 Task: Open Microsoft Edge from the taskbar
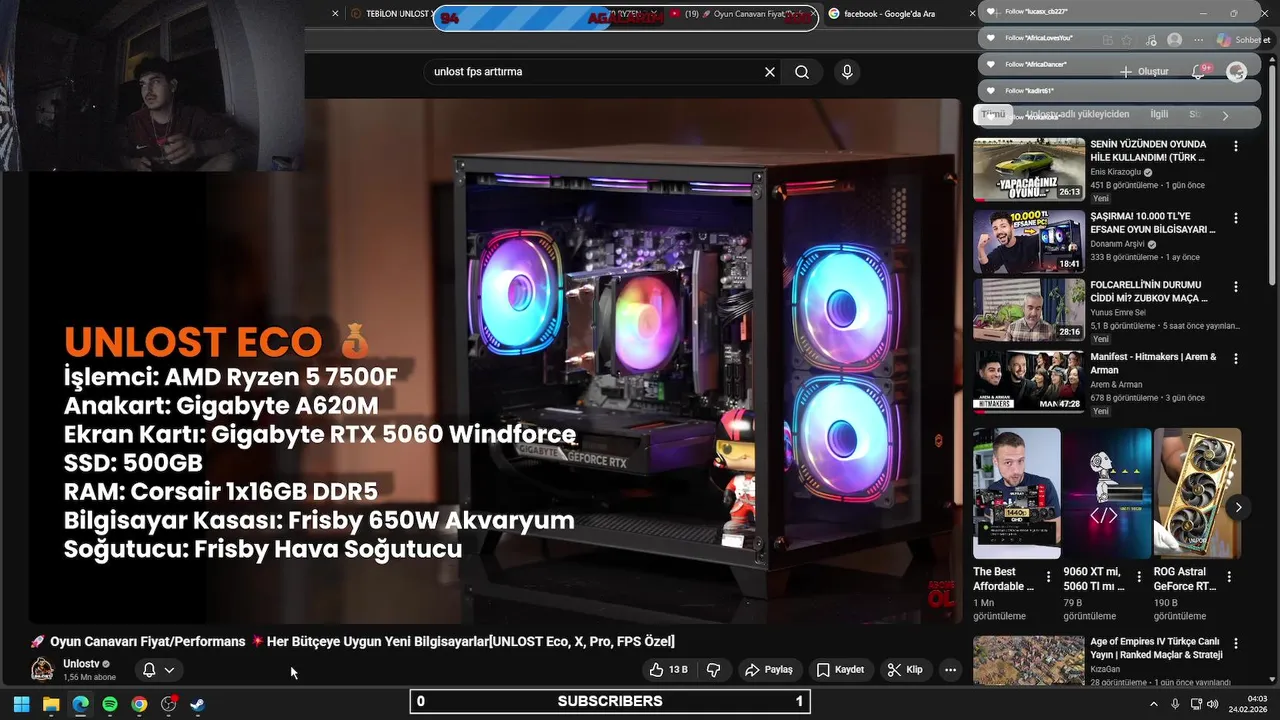pyautogui.click(x=80, y=704)
